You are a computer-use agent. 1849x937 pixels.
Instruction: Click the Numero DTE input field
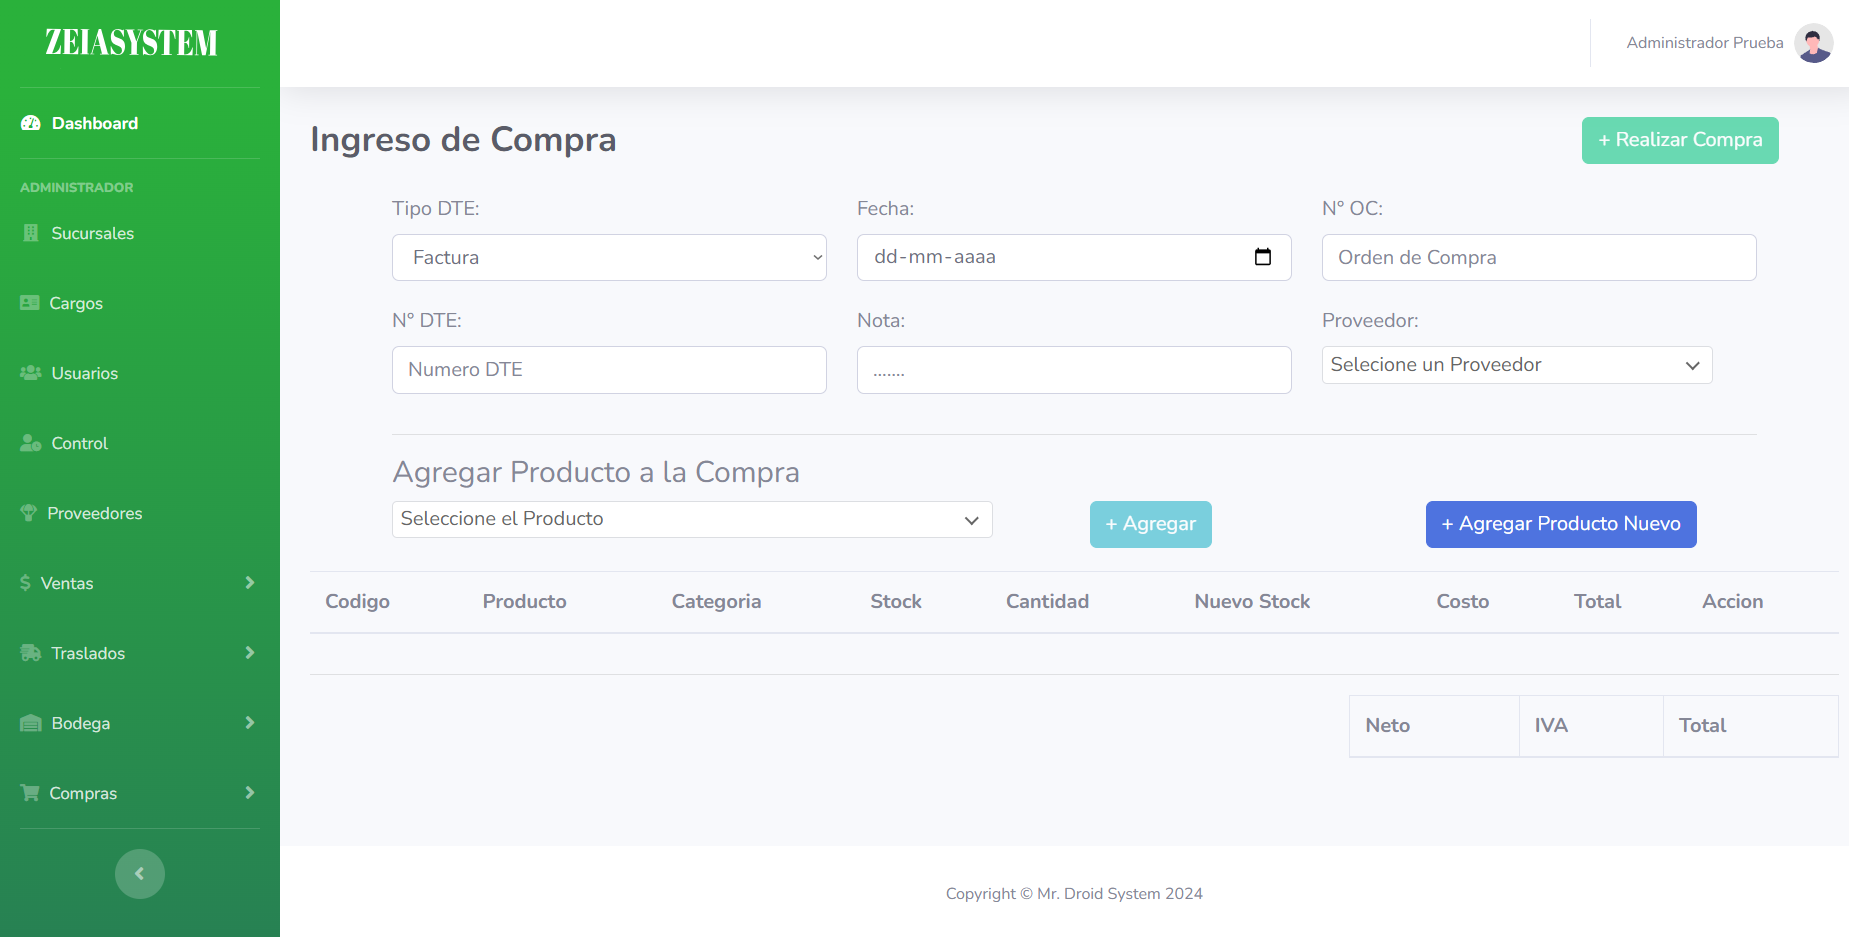(608, 369)
